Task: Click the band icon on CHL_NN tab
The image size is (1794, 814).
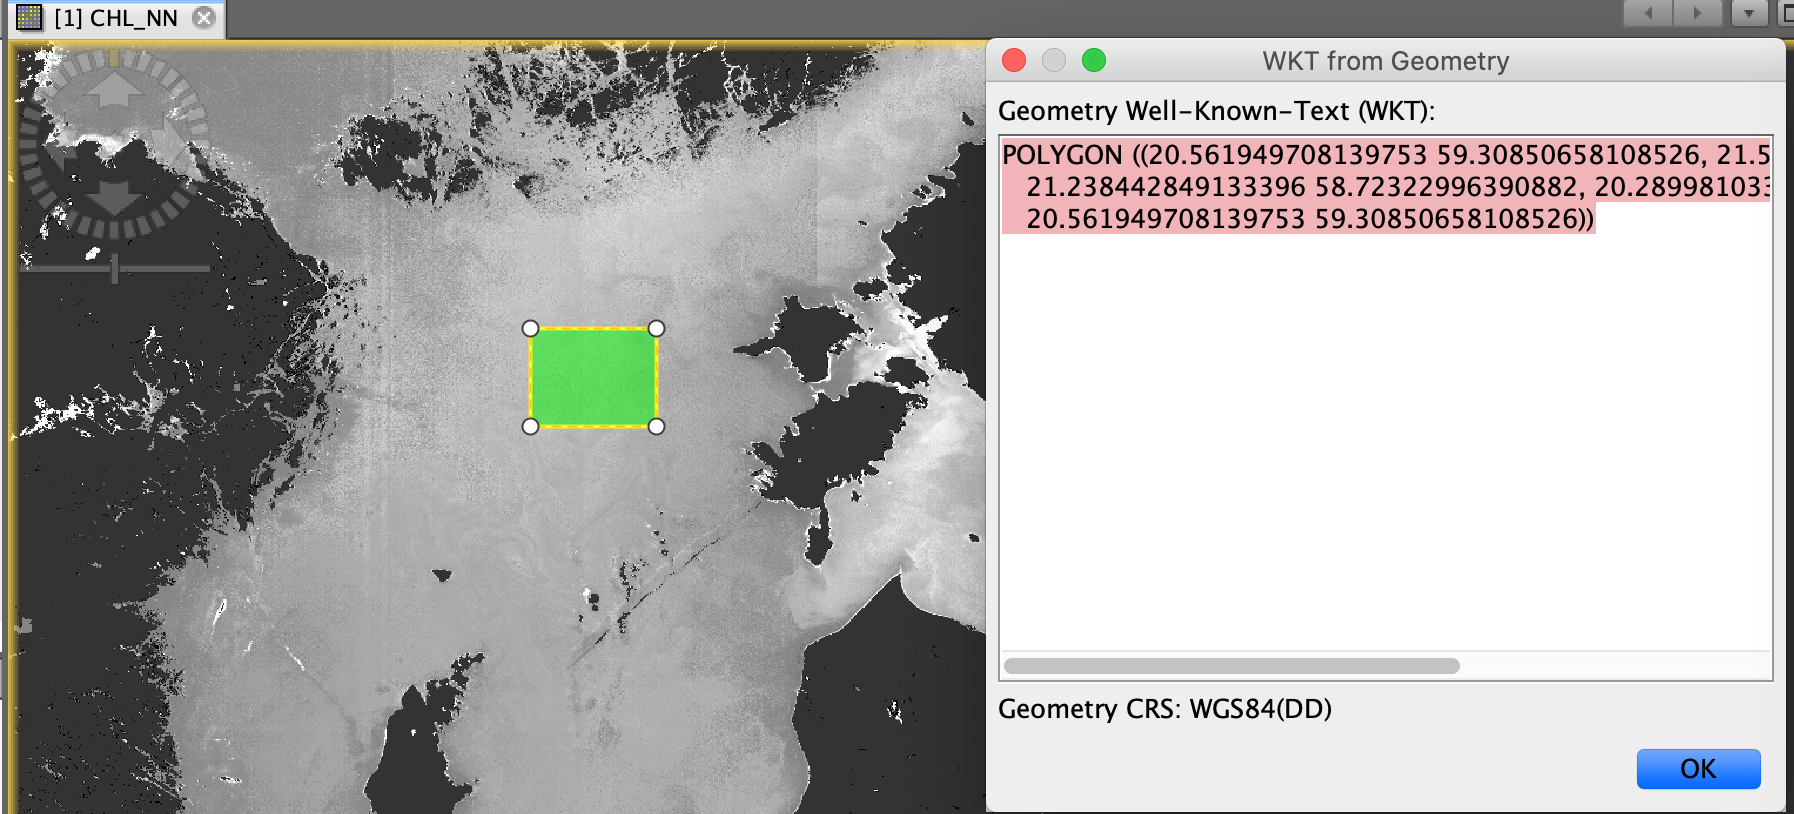Action: coord(30,18)
